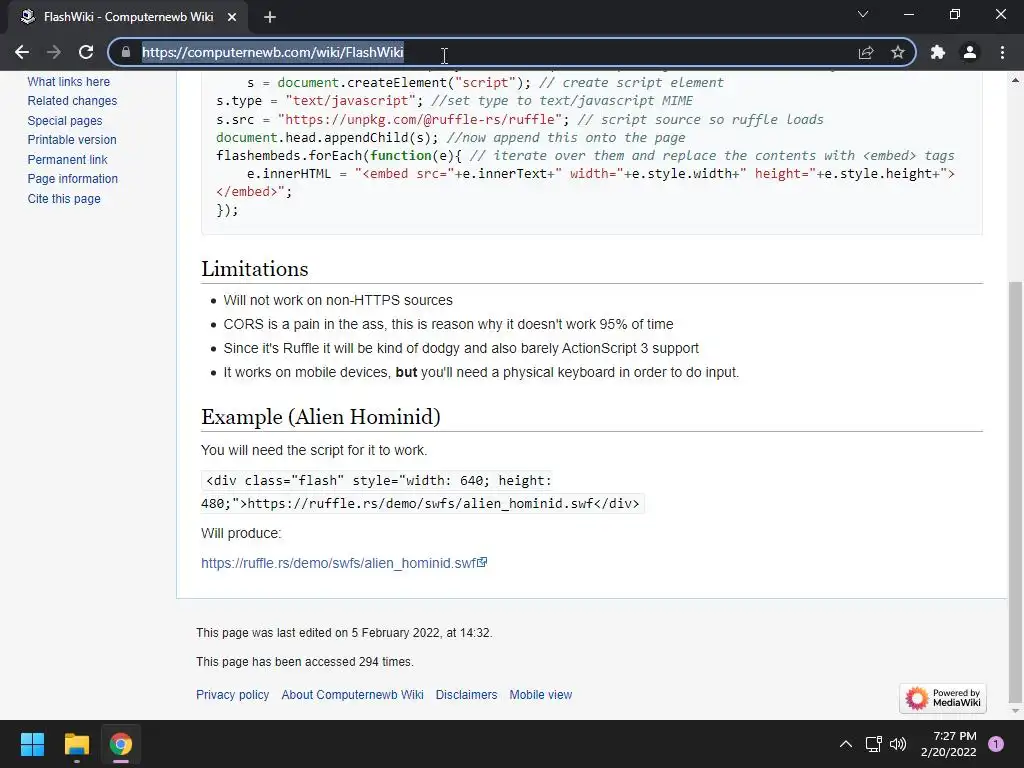
Task: Click 'This page has been accessed 294 times.'
Action: (x=305, y=662)
